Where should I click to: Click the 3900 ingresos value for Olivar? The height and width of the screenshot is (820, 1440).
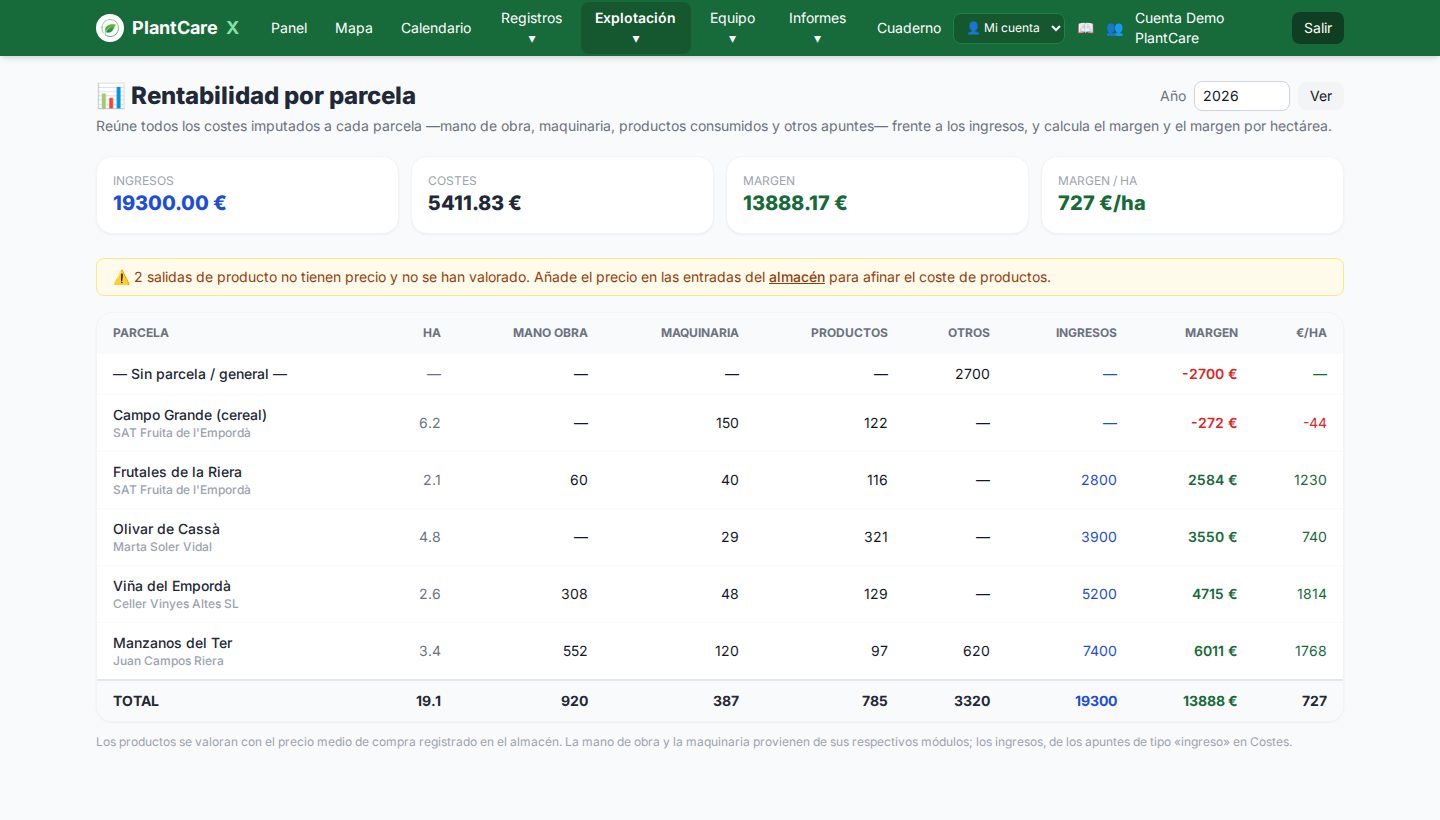click(1099, 537)
